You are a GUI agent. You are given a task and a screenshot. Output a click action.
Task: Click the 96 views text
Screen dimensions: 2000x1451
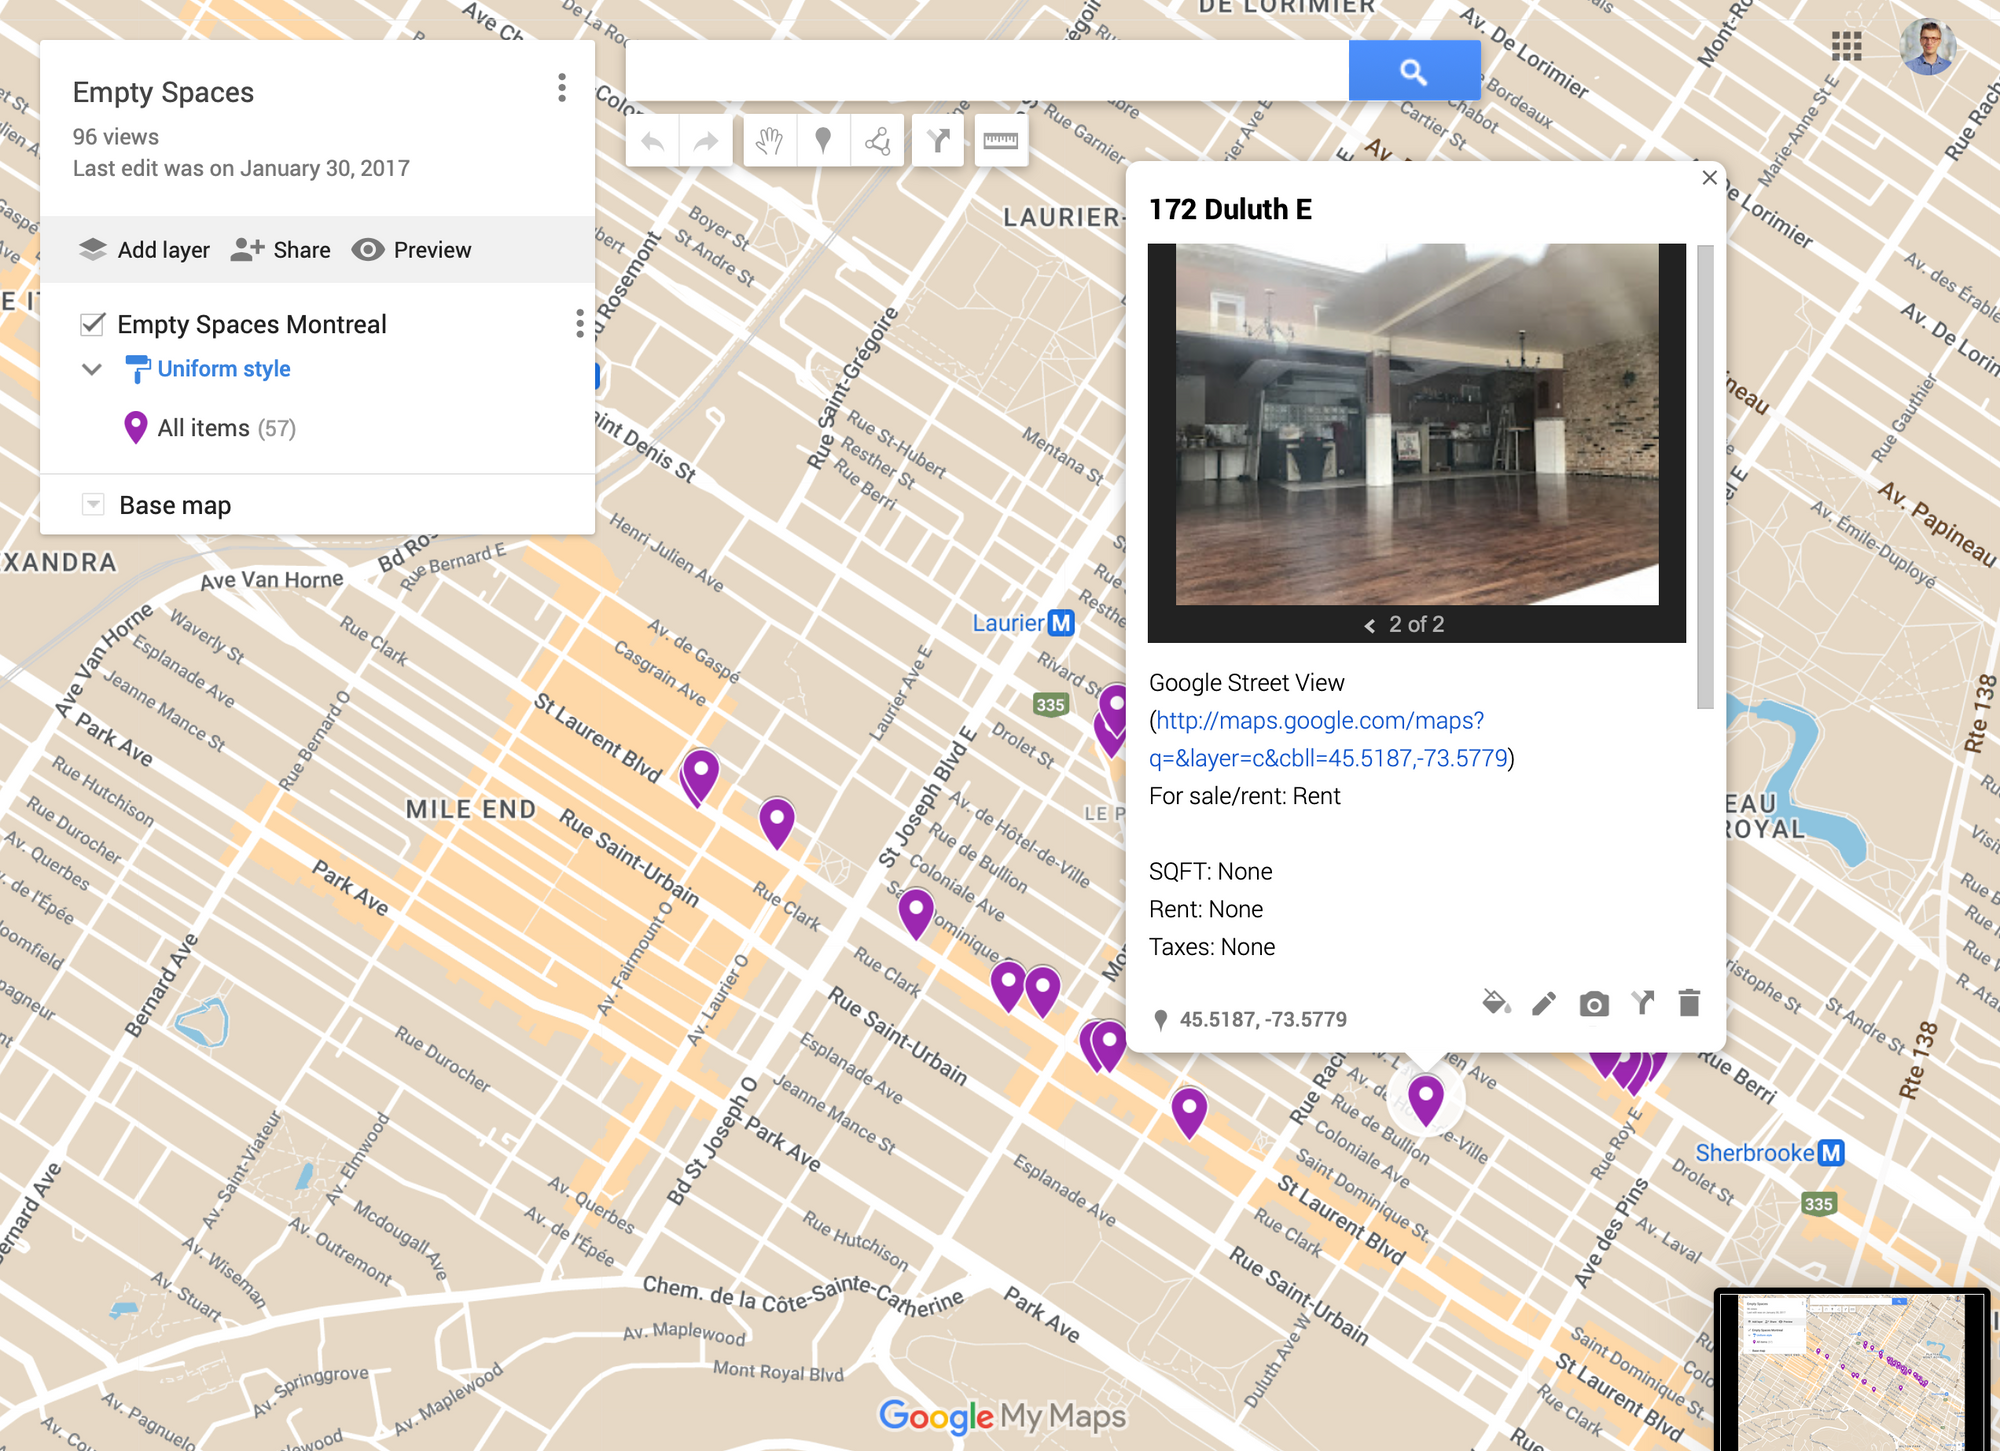pos(115,137)
